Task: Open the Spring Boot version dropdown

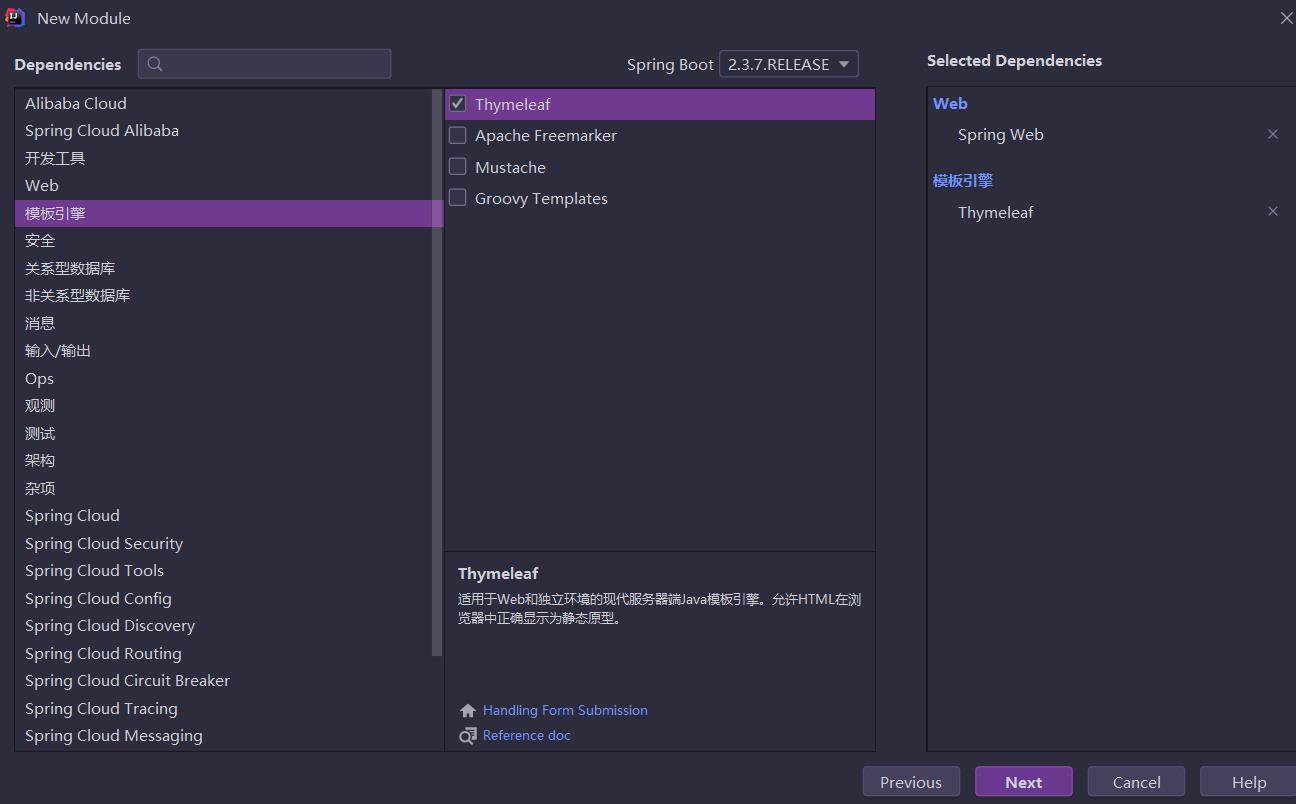Action: (788, 64)
